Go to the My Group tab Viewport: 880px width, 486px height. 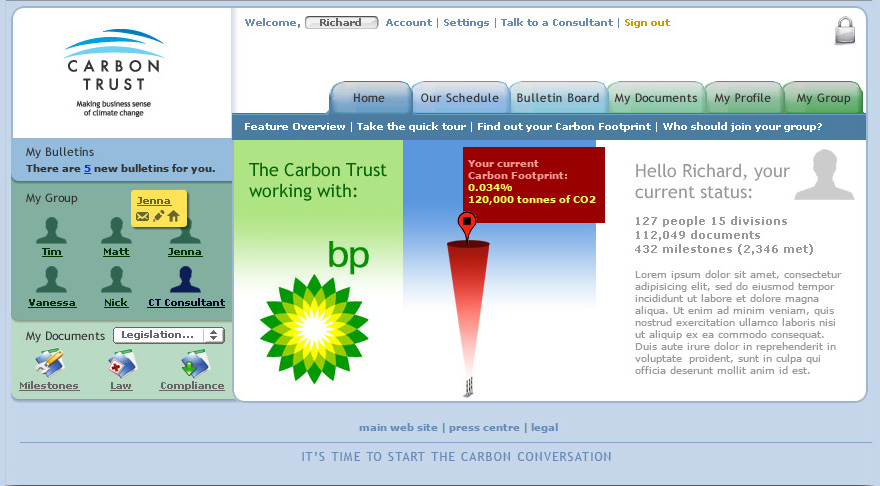point(823,98)
